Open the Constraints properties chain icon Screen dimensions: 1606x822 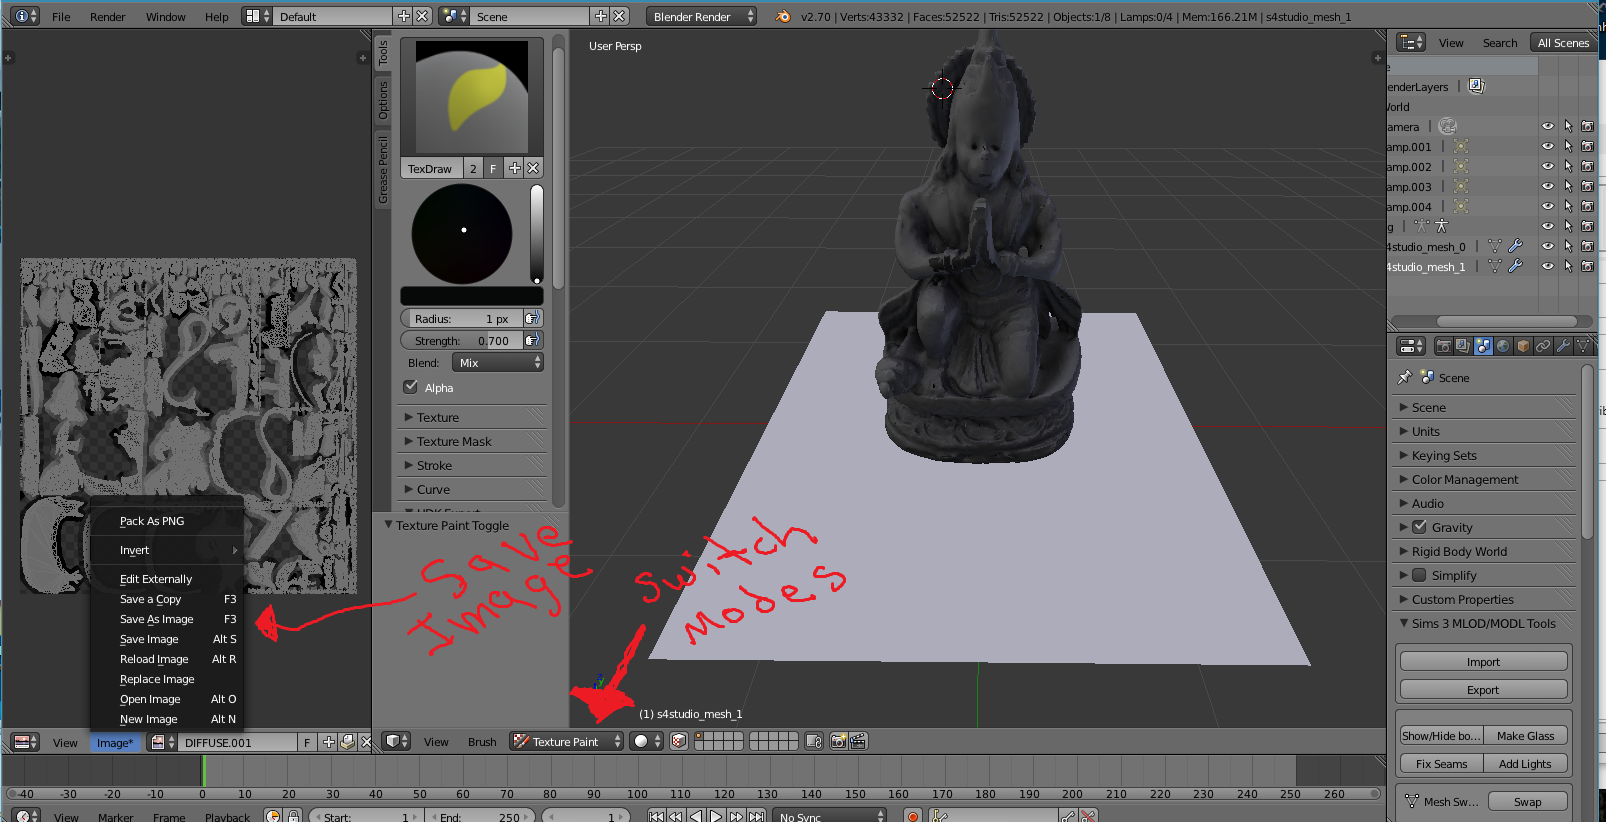(x=1543, y=346)
